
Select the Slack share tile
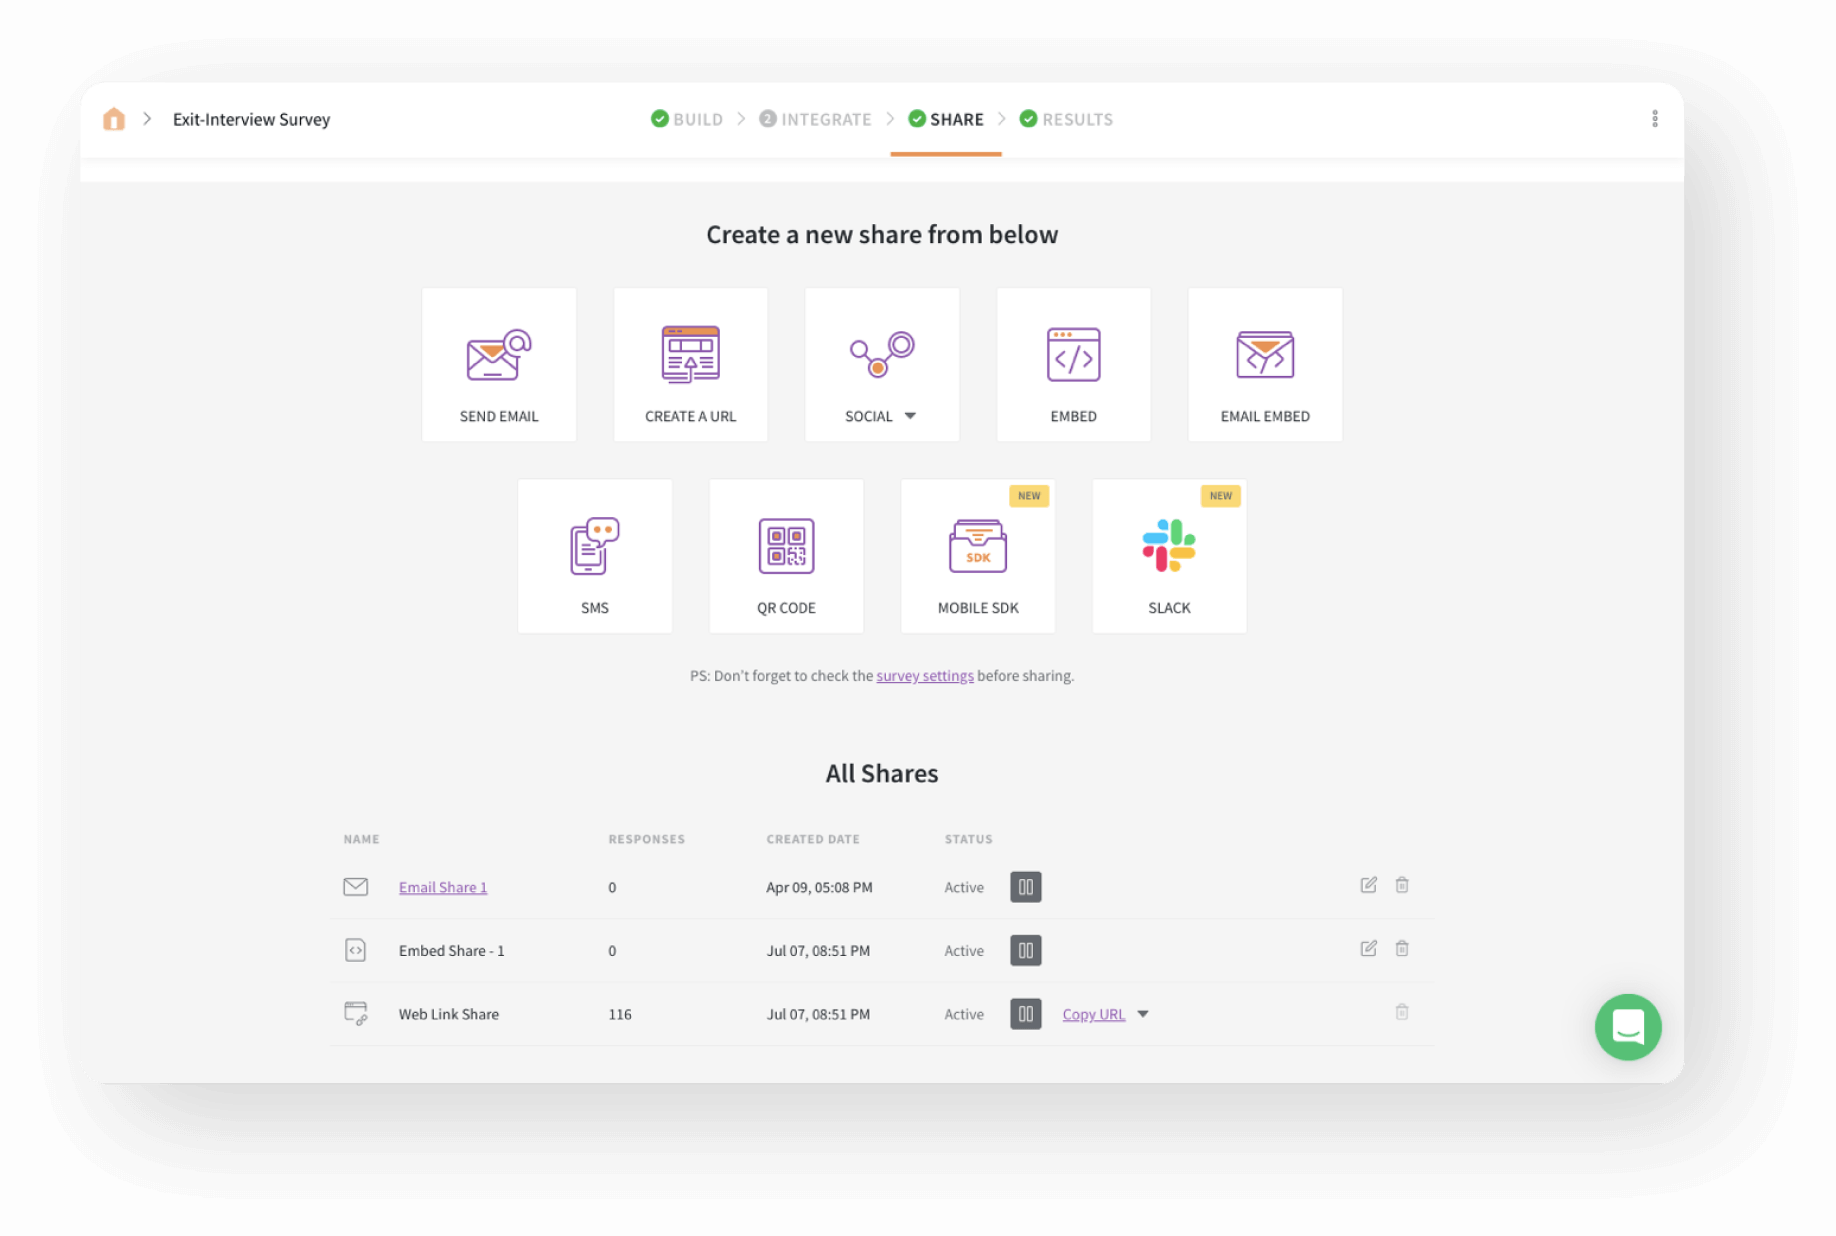pos(1168,556)
